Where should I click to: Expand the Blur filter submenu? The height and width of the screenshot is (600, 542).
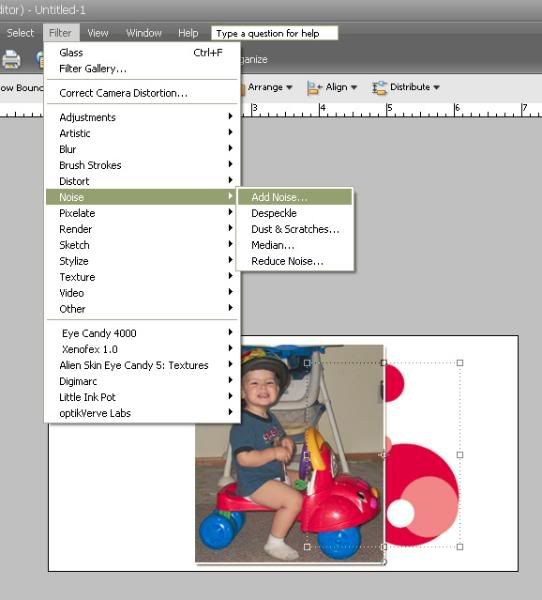(x=142, y=149)
